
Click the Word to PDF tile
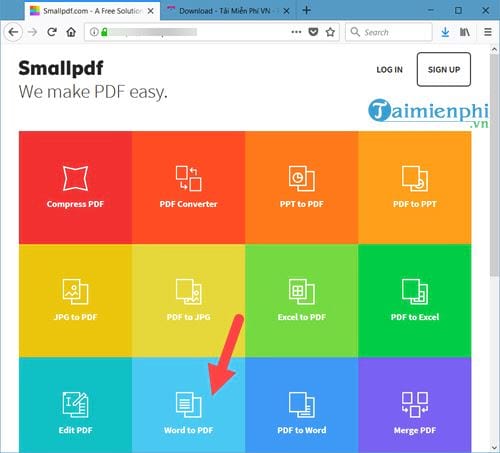[x=188, y=405]
